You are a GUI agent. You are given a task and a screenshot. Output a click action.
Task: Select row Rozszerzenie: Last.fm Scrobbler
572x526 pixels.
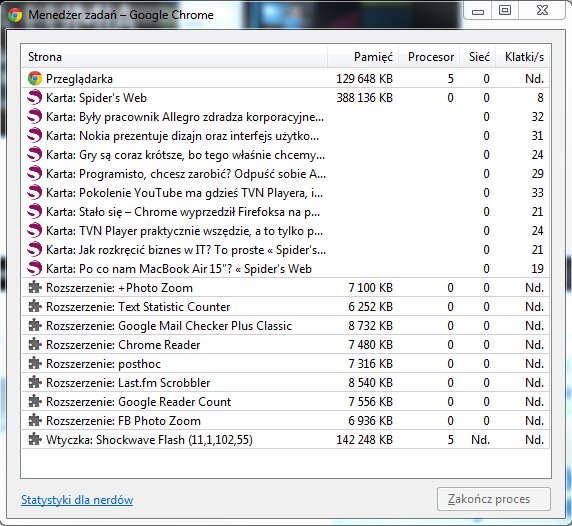point(286,382)
